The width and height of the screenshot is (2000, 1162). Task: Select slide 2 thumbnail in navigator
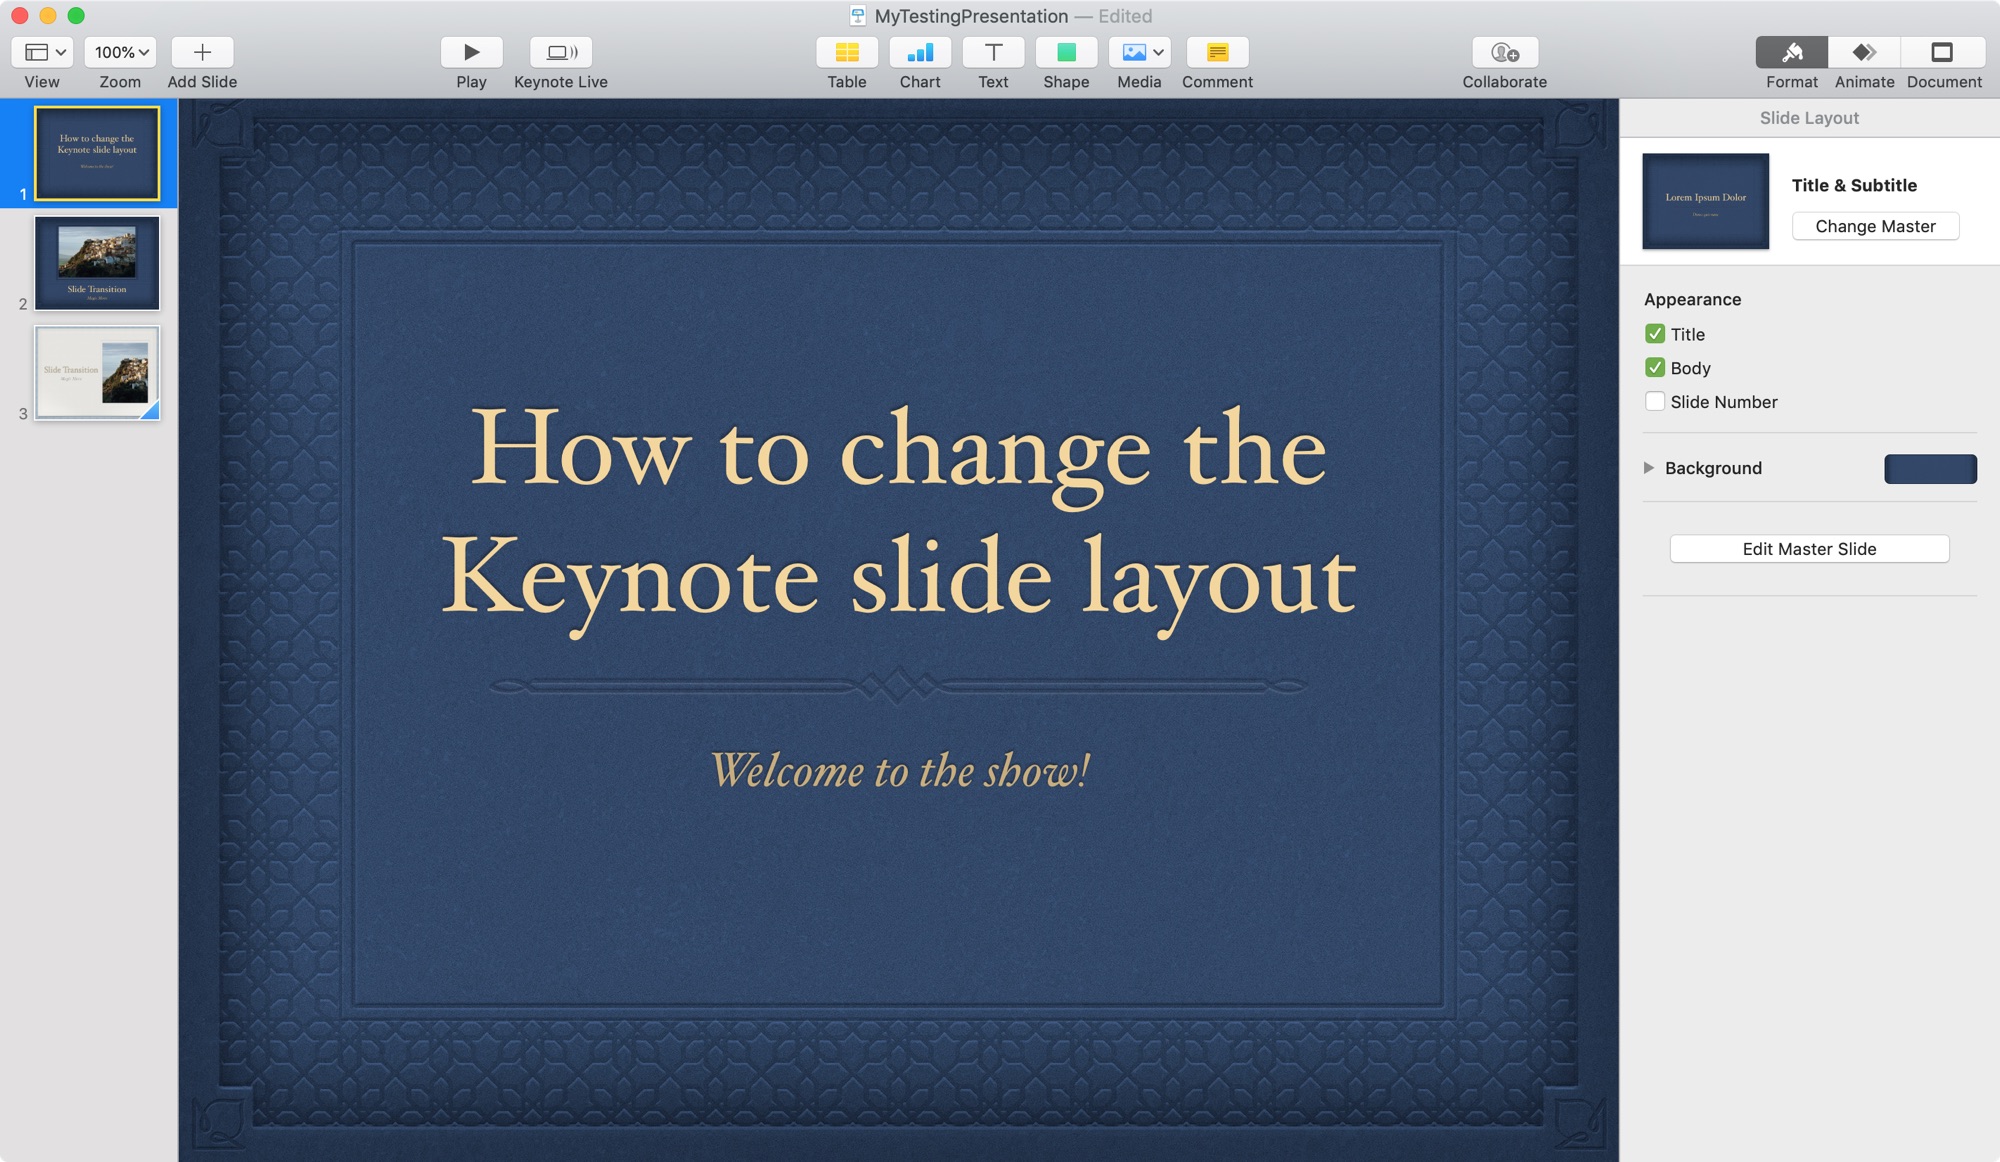coord(97,263)
